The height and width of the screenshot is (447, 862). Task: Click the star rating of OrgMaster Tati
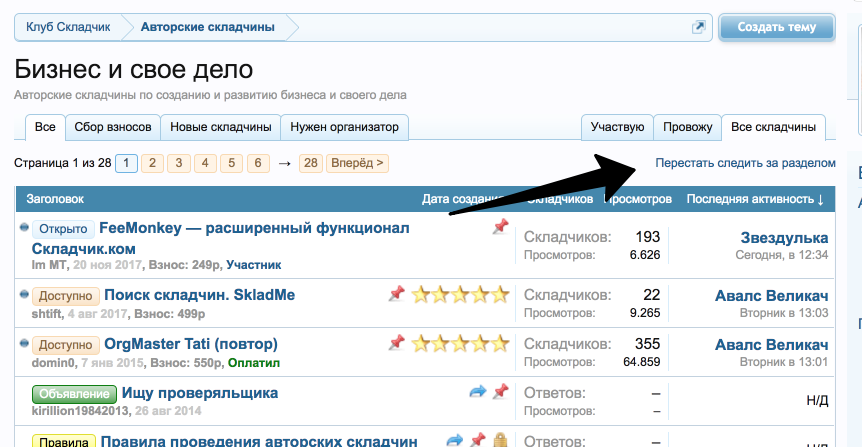click(x=461, y=344)
